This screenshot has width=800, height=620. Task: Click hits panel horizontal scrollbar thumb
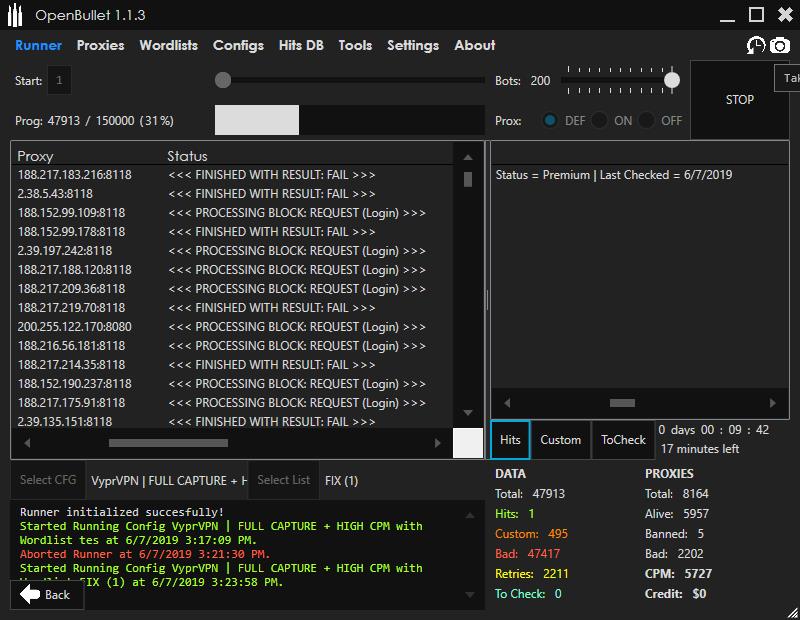(x=622, y=403)
